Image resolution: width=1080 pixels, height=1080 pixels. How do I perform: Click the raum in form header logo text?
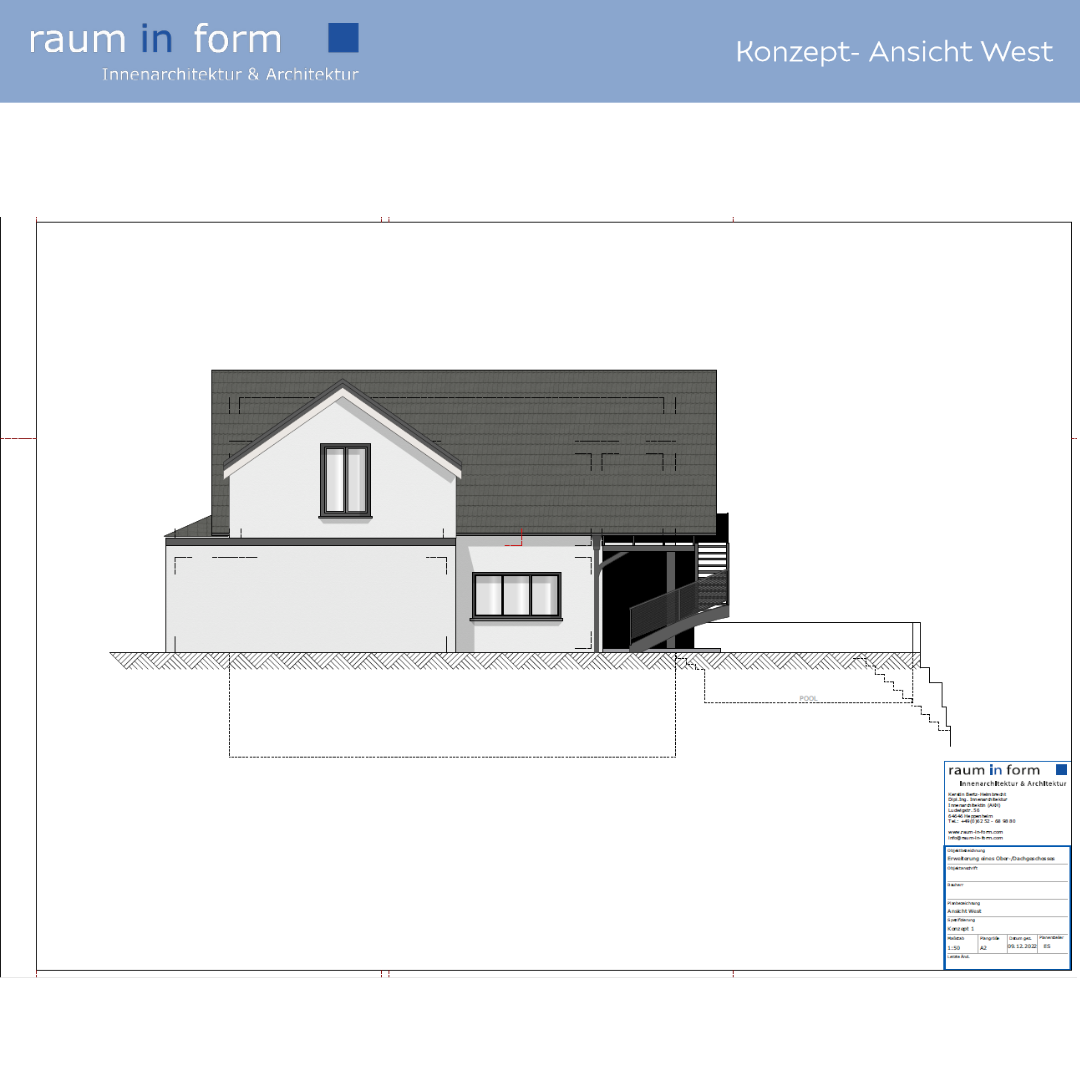pyautogui.click(x=156, y=39)
